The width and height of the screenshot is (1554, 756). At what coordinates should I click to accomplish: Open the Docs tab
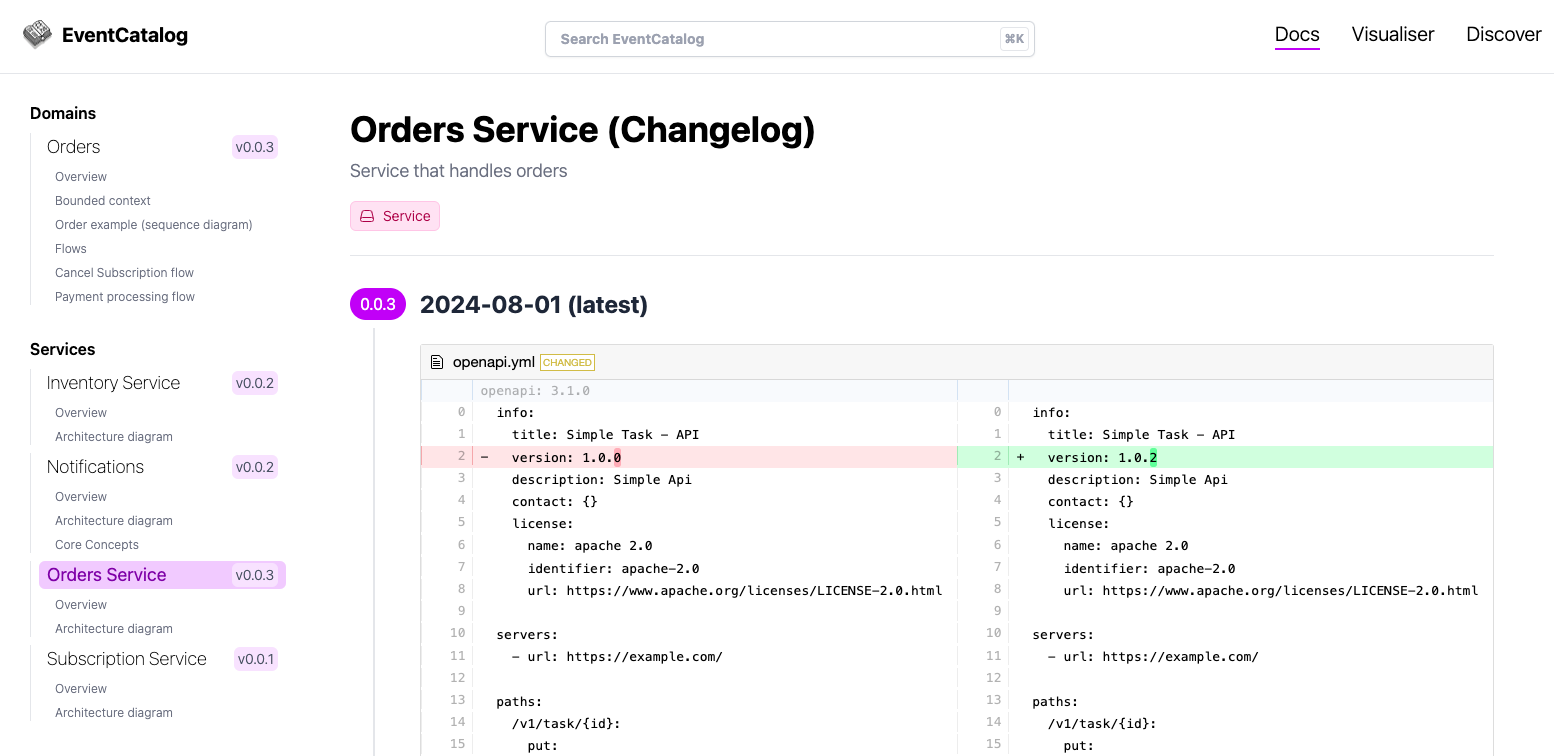(1296, 34)
